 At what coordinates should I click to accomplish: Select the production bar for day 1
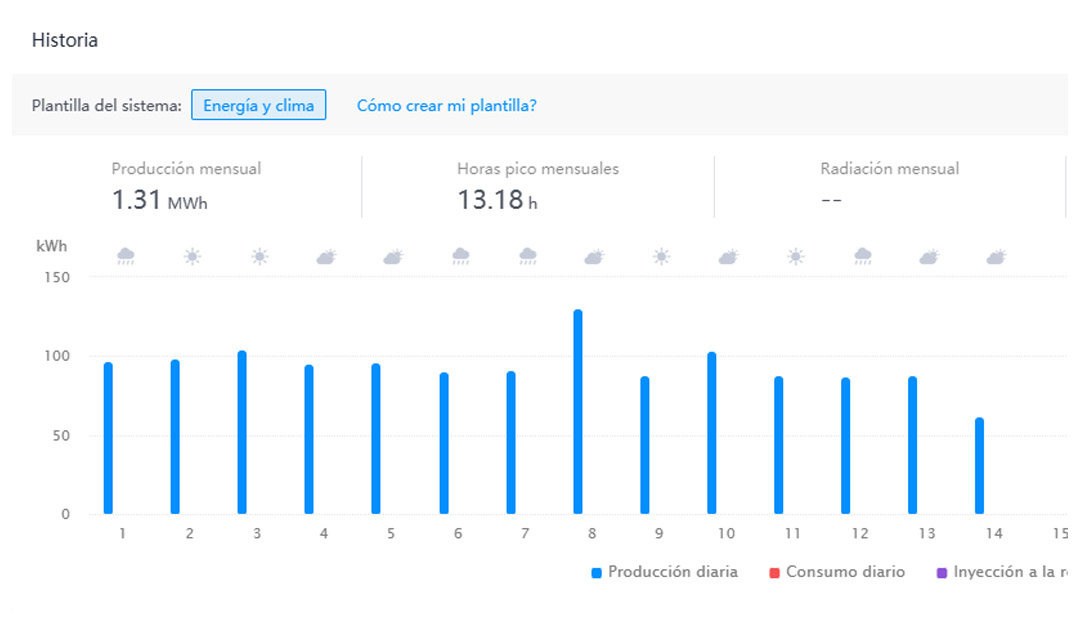click(x=108, y=438)
